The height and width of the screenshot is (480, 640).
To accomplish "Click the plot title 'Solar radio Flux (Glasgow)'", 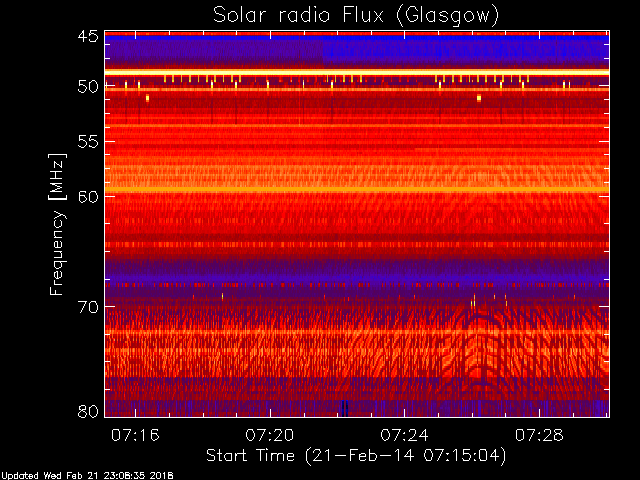I will [x=356, y=16].
